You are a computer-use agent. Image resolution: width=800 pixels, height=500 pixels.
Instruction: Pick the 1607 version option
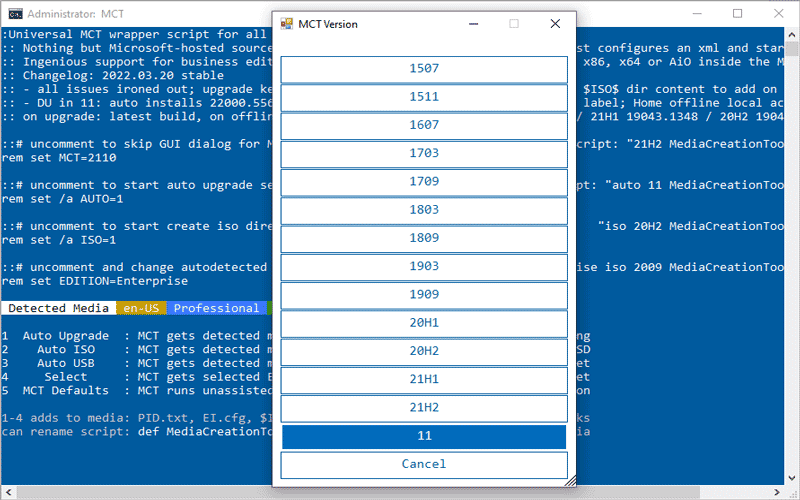(424, 126)
